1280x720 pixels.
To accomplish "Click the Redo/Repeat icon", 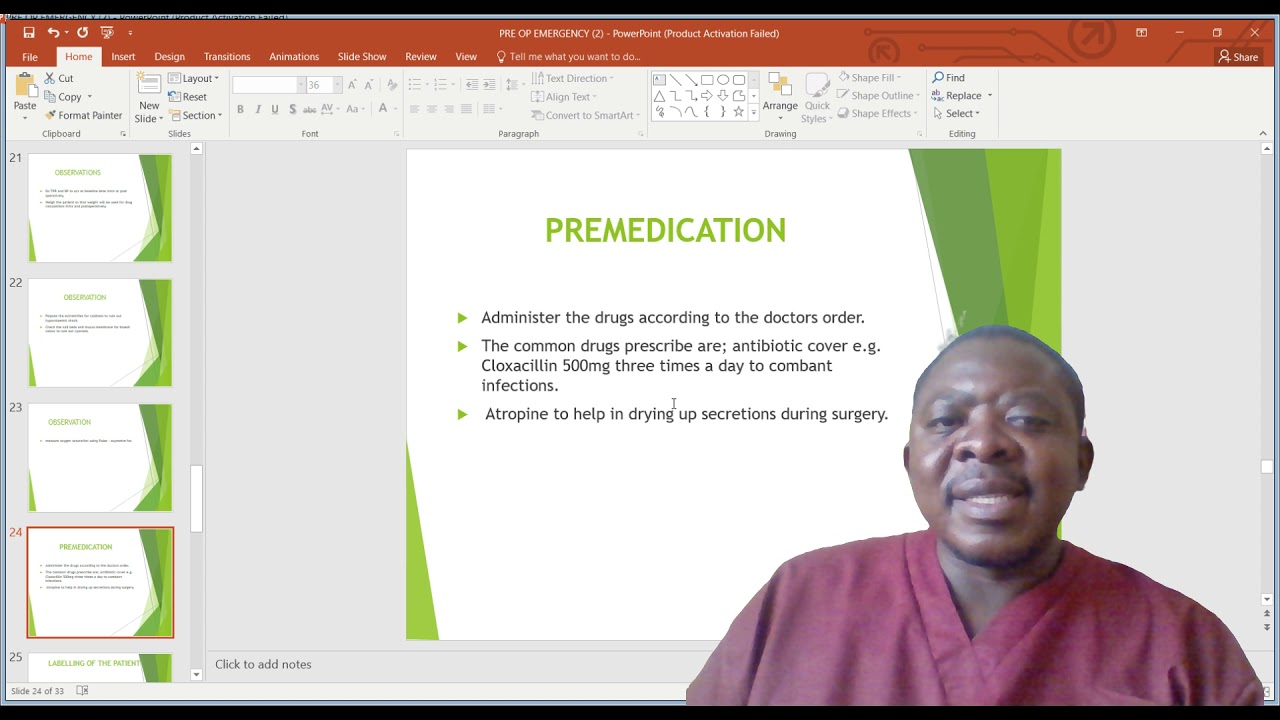I will 82,33.
